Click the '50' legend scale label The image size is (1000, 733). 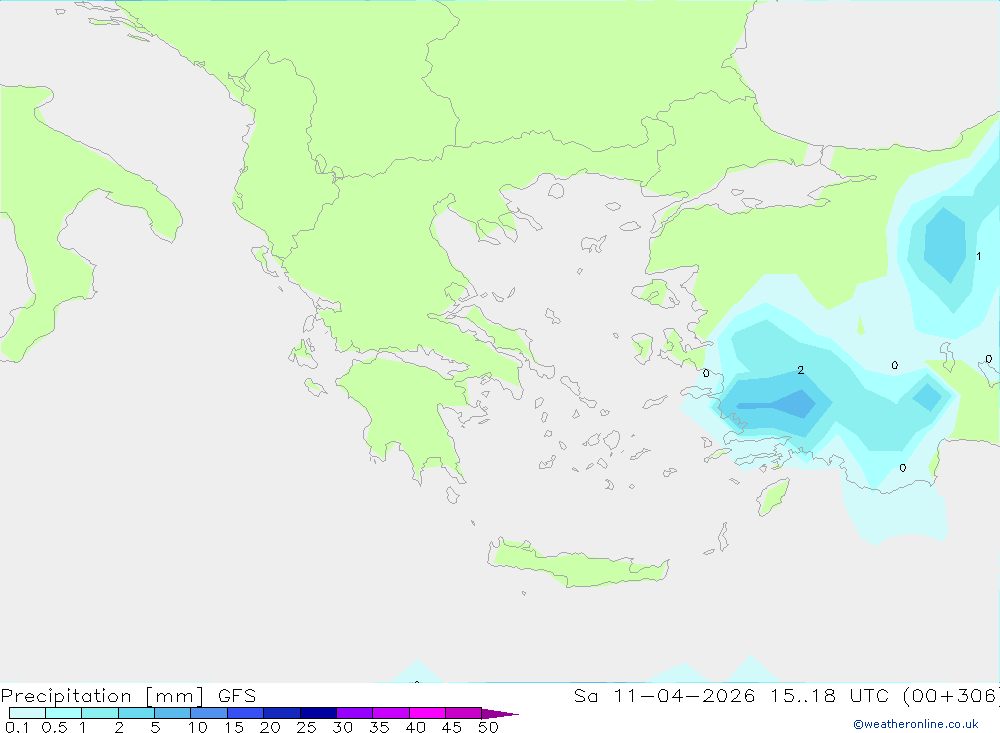(488, 727)
